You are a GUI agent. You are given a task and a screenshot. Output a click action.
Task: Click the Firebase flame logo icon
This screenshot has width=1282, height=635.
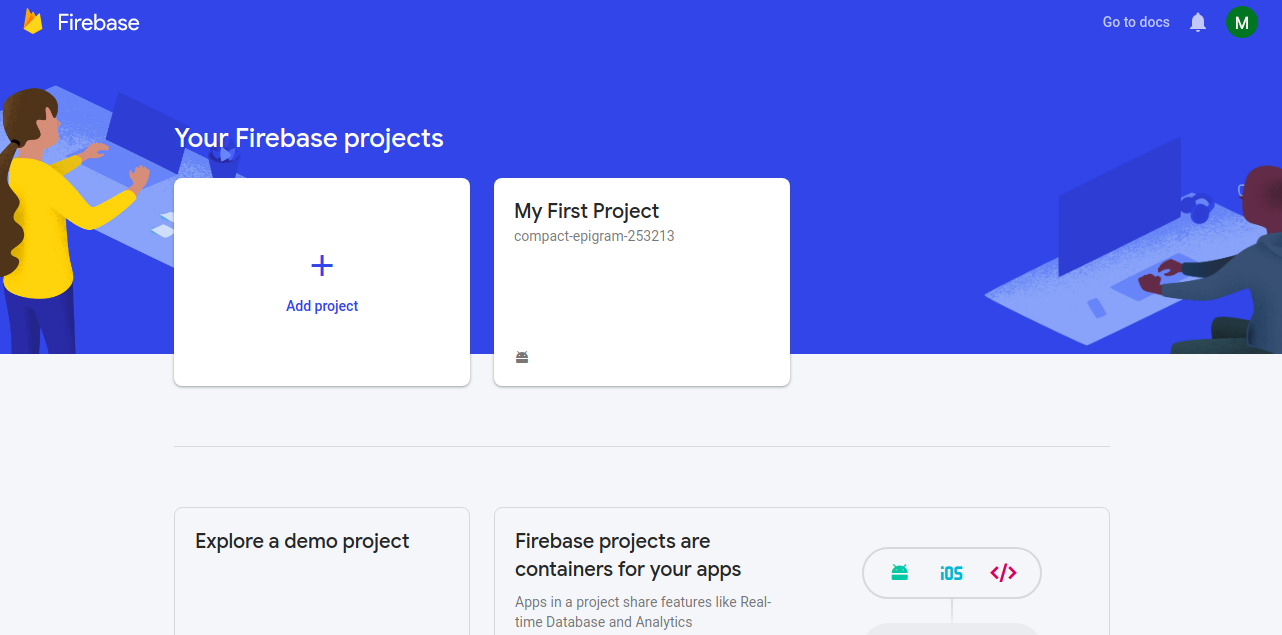click(x=33, y=22)
